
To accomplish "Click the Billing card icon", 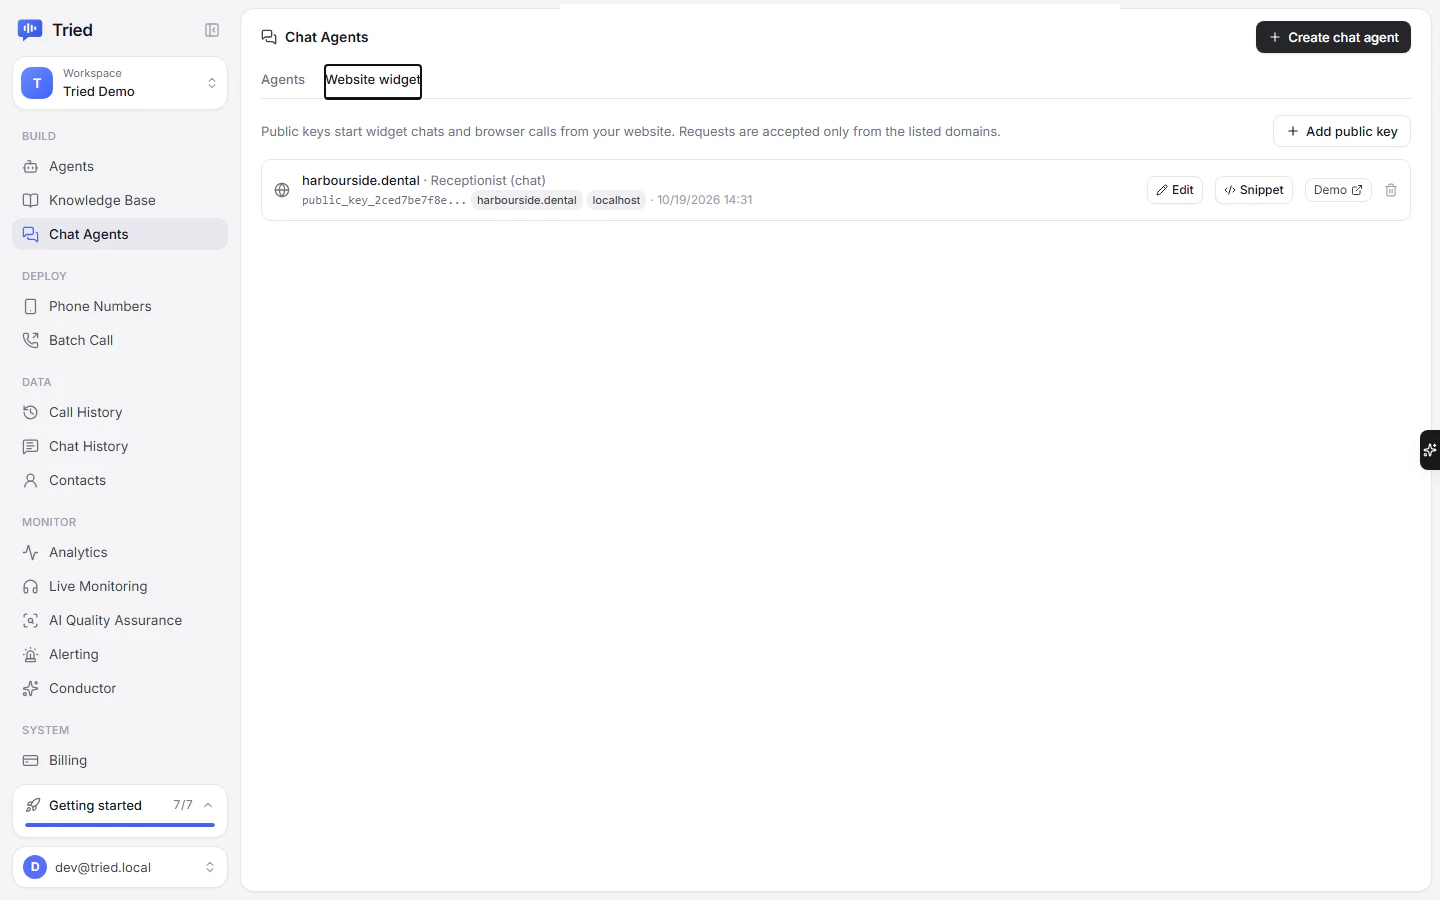I will click(31, 761).
